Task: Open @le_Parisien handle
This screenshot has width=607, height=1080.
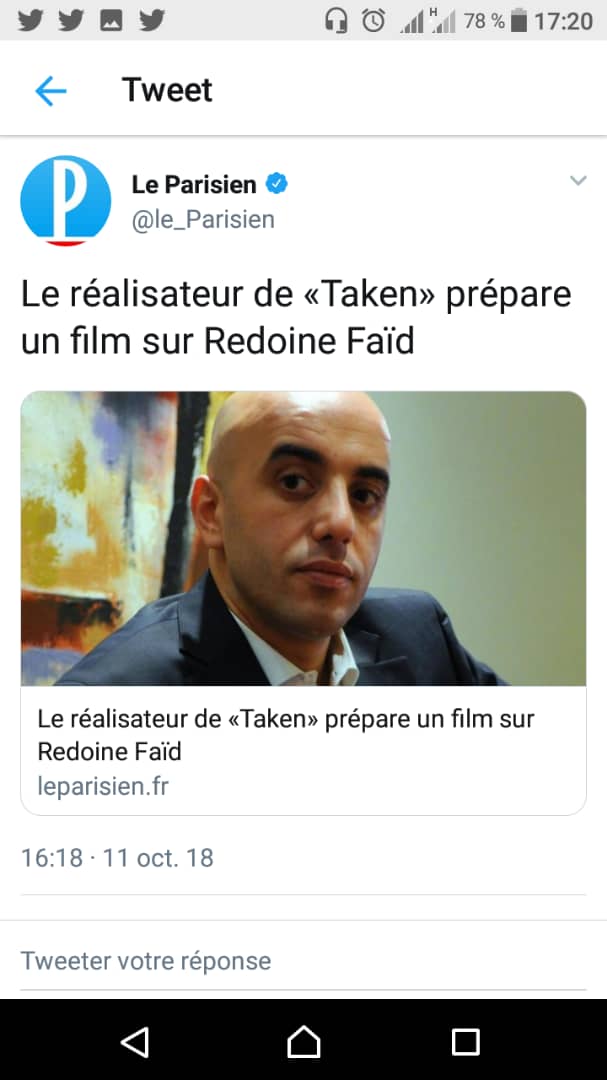Action: pyautogui.click(x=203, y=219)
